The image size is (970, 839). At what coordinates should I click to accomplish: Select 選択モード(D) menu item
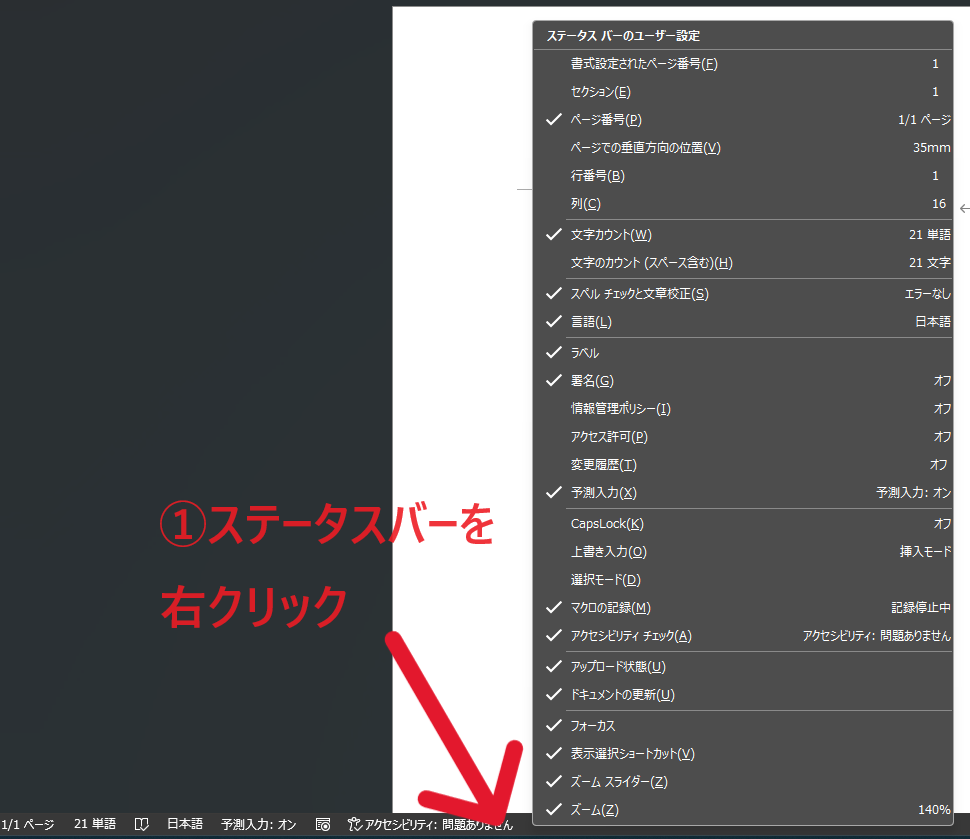click(742, 580)
